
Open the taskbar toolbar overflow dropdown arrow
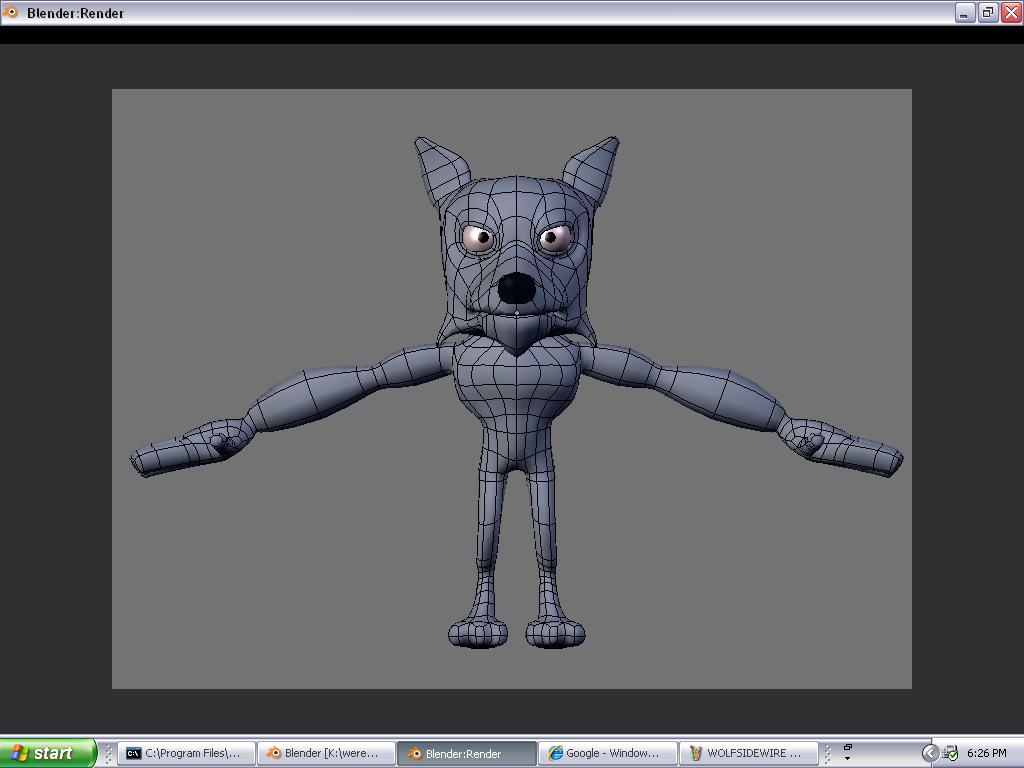coord(848,758)
